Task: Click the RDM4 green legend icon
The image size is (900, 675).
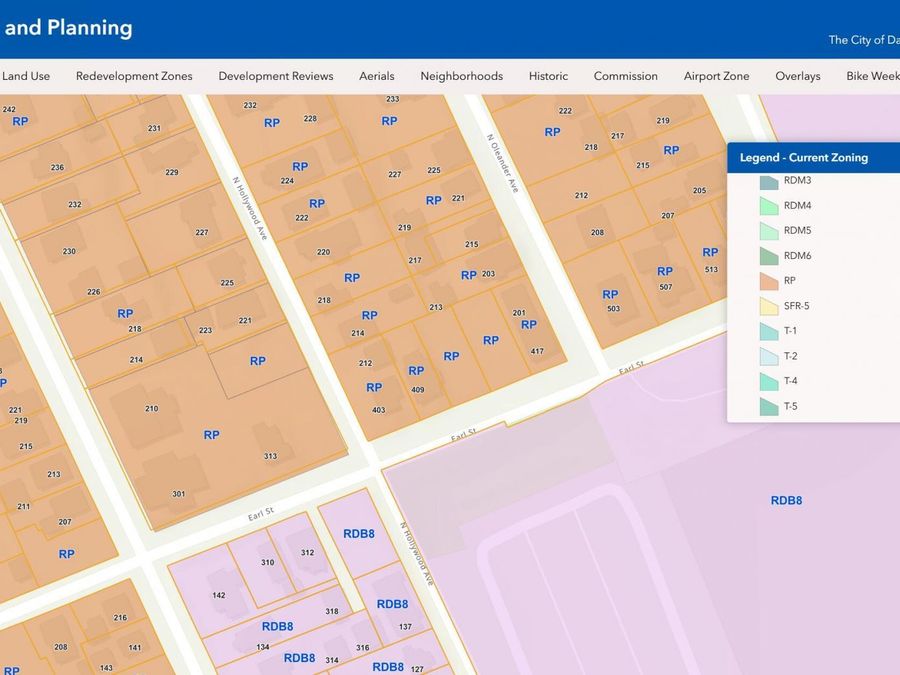Action: point(769,206)
